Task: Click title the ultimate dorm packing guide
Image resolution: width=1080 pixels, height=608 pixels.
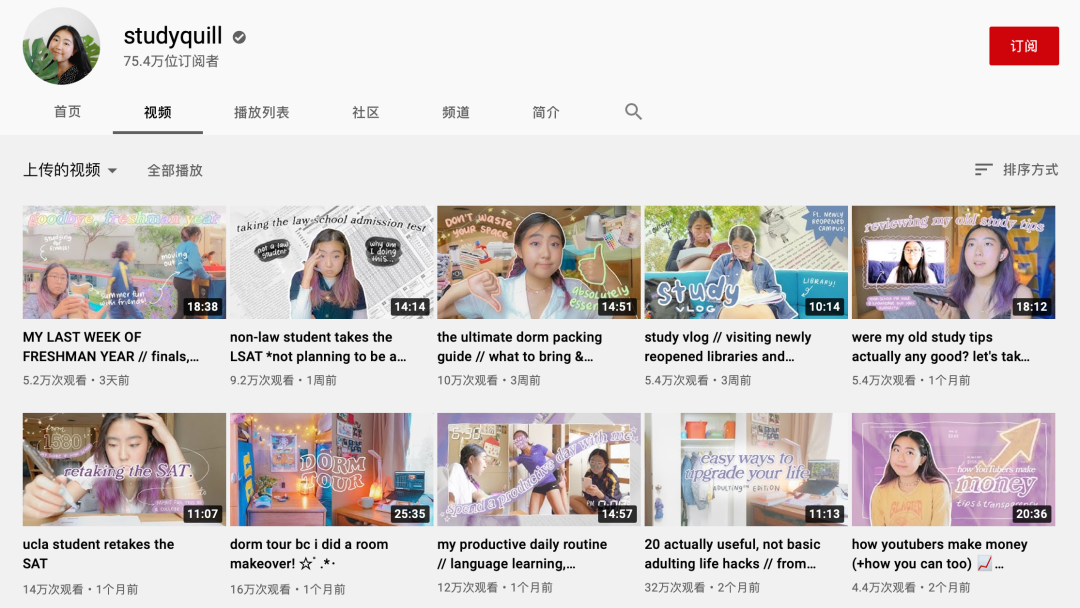Action: (x=519, y=346)
